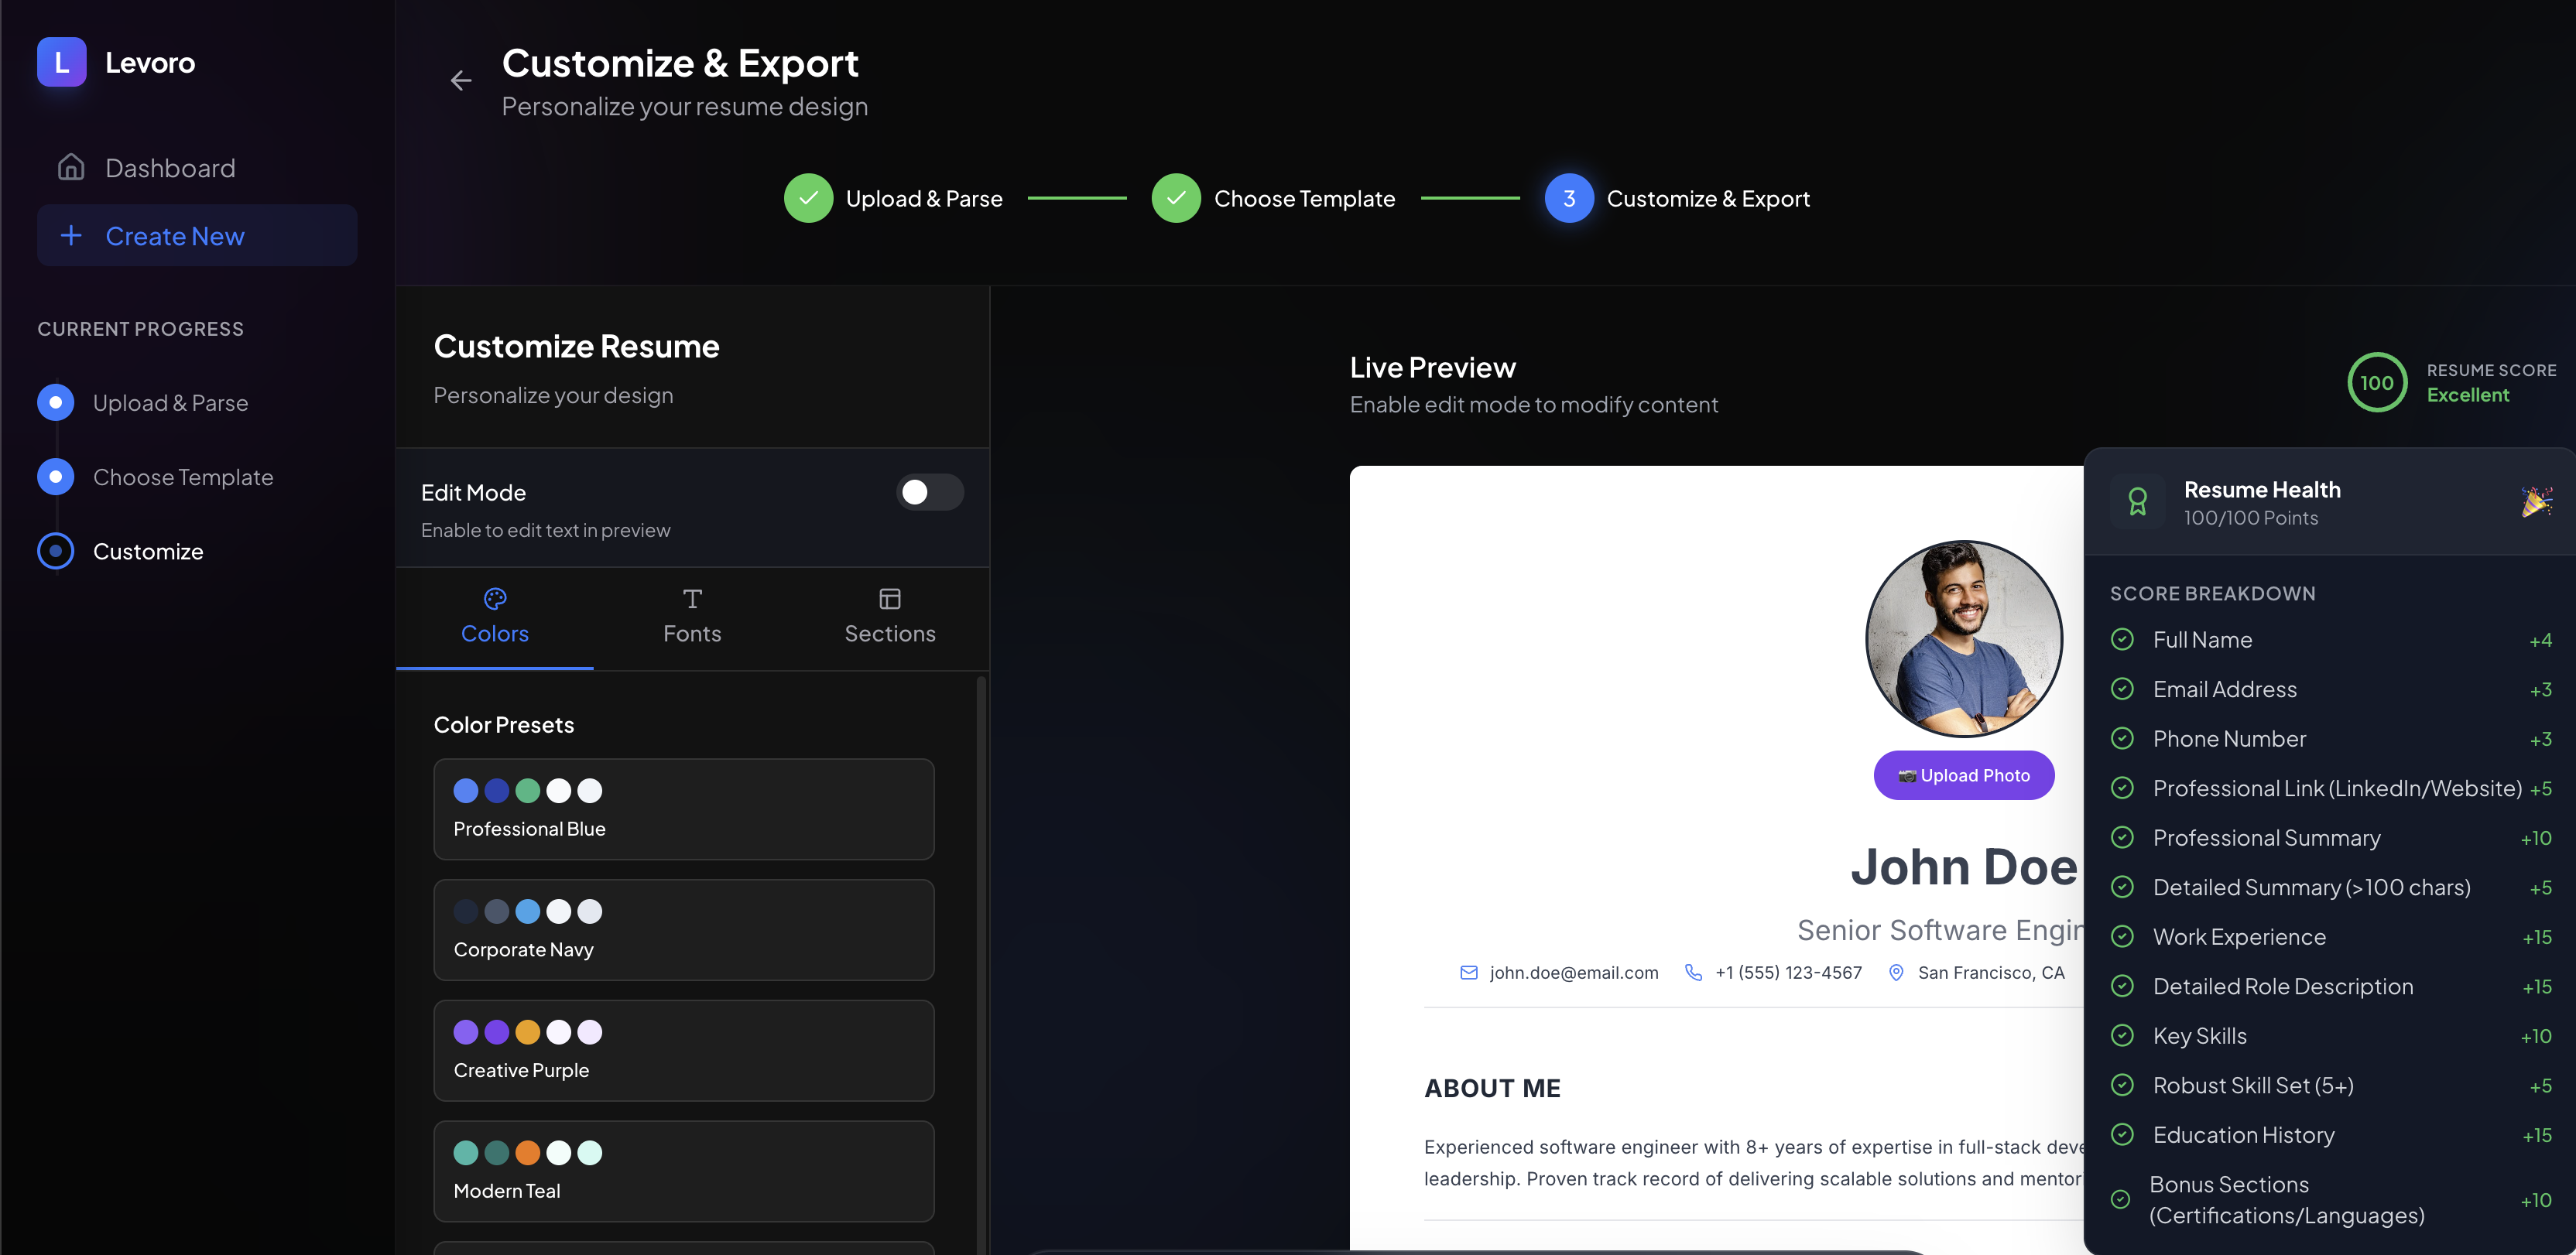Click the back arrow beside Customize & Export

(x=461, y=80)
